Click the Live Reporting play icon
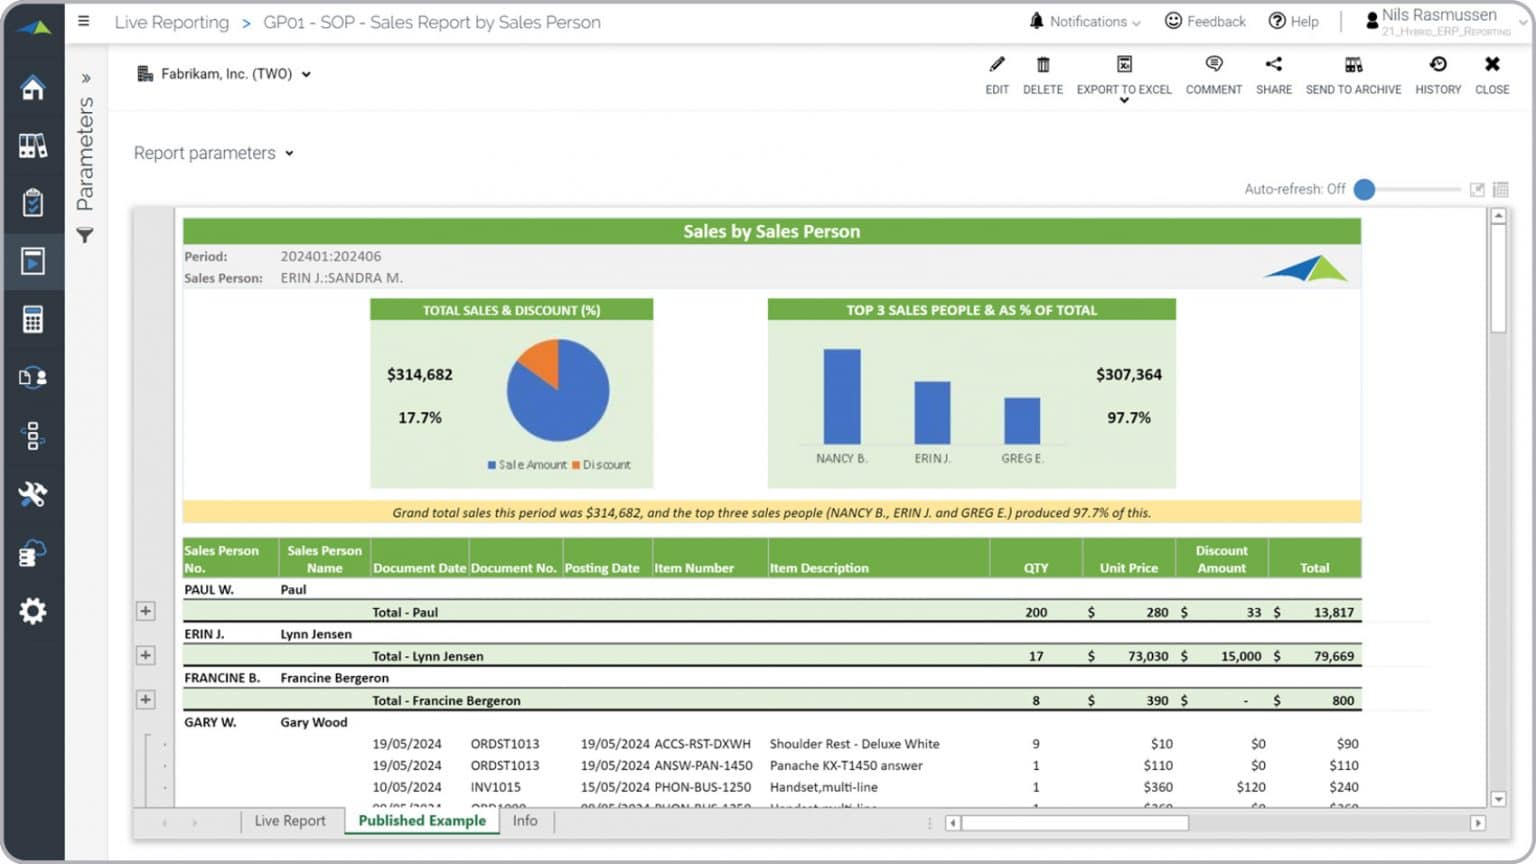Screen dimensions: 1536x864 33,261
